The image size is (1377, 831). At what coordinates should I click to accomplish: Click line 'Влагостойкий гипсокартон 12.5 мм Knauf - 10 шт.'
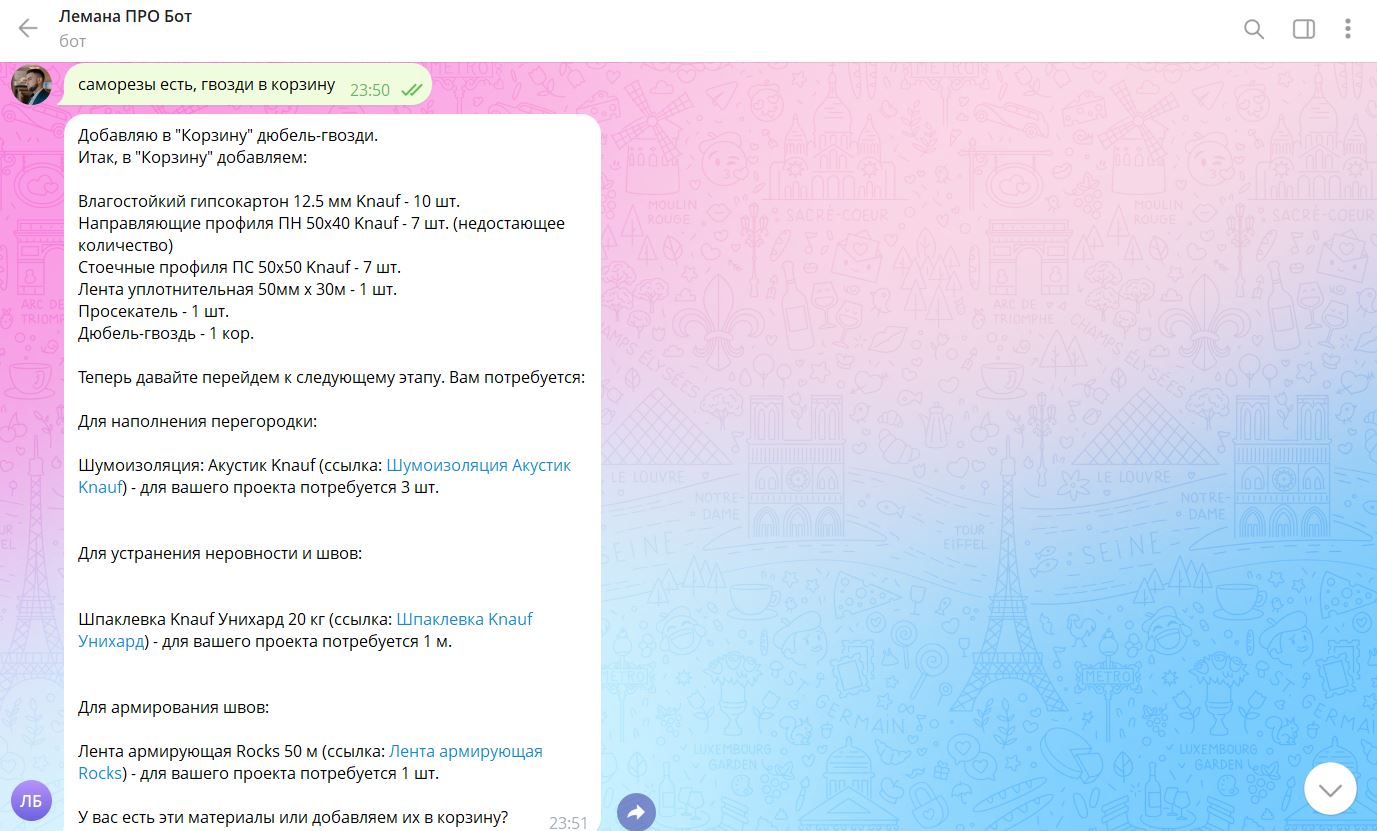pyautogui.click(x=269, y=201)
